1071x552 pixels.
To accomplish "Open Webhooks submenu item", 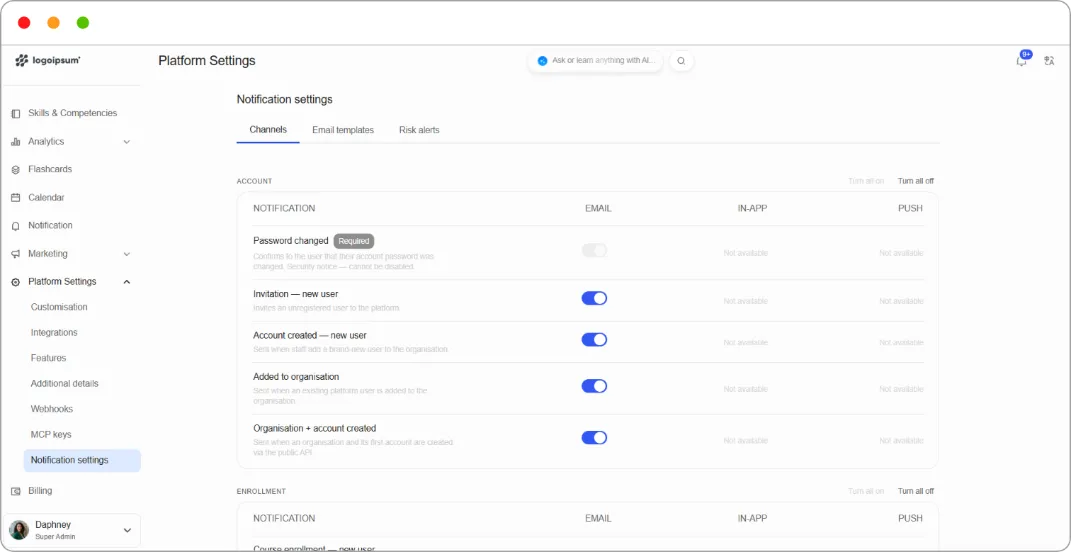I will click(x=52, y=409).
